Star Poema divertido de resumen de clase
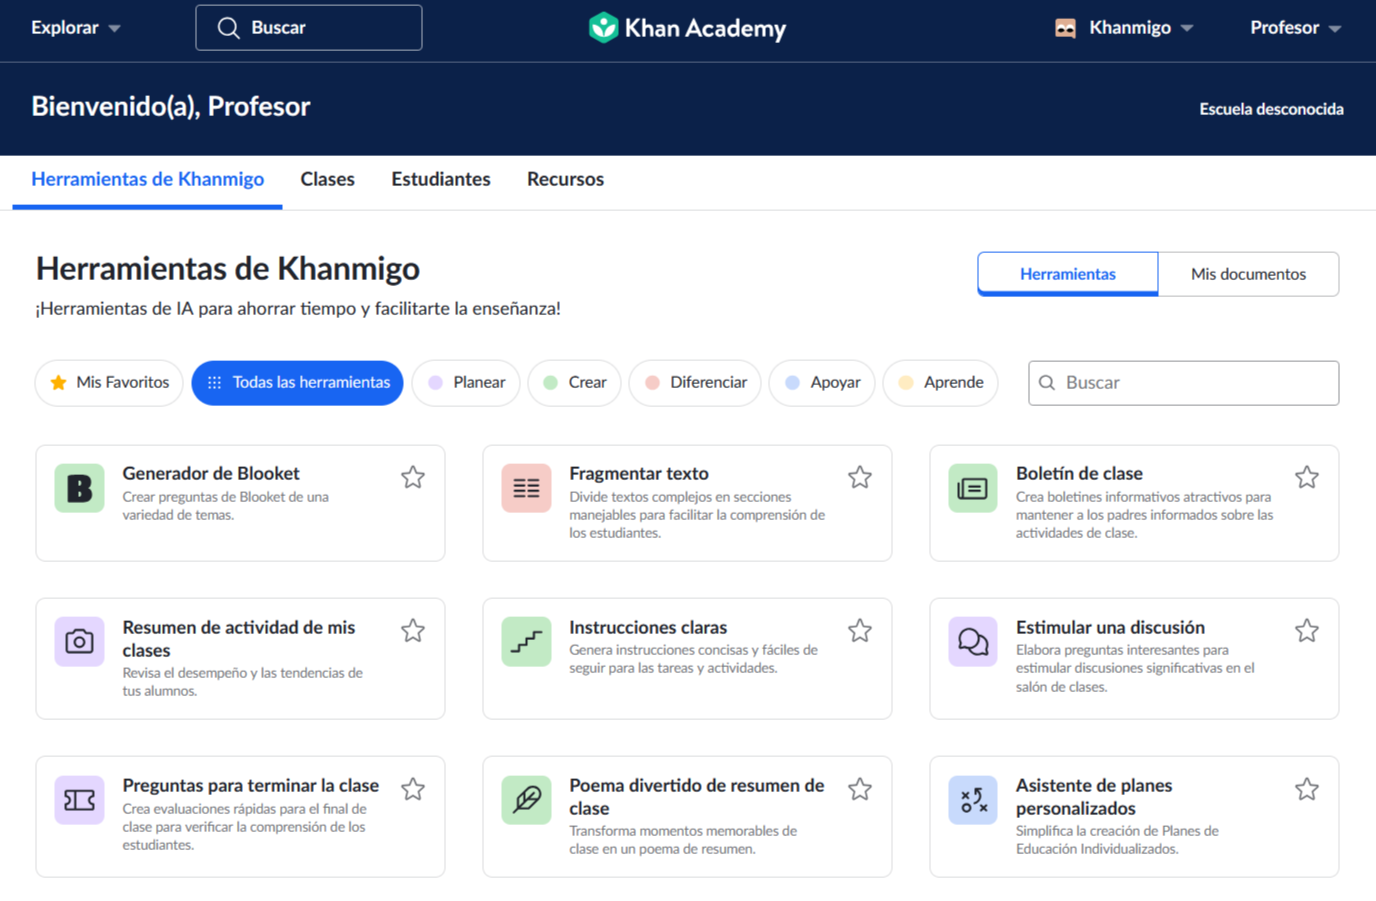1376x901 pixels. (x=860, y=789)
